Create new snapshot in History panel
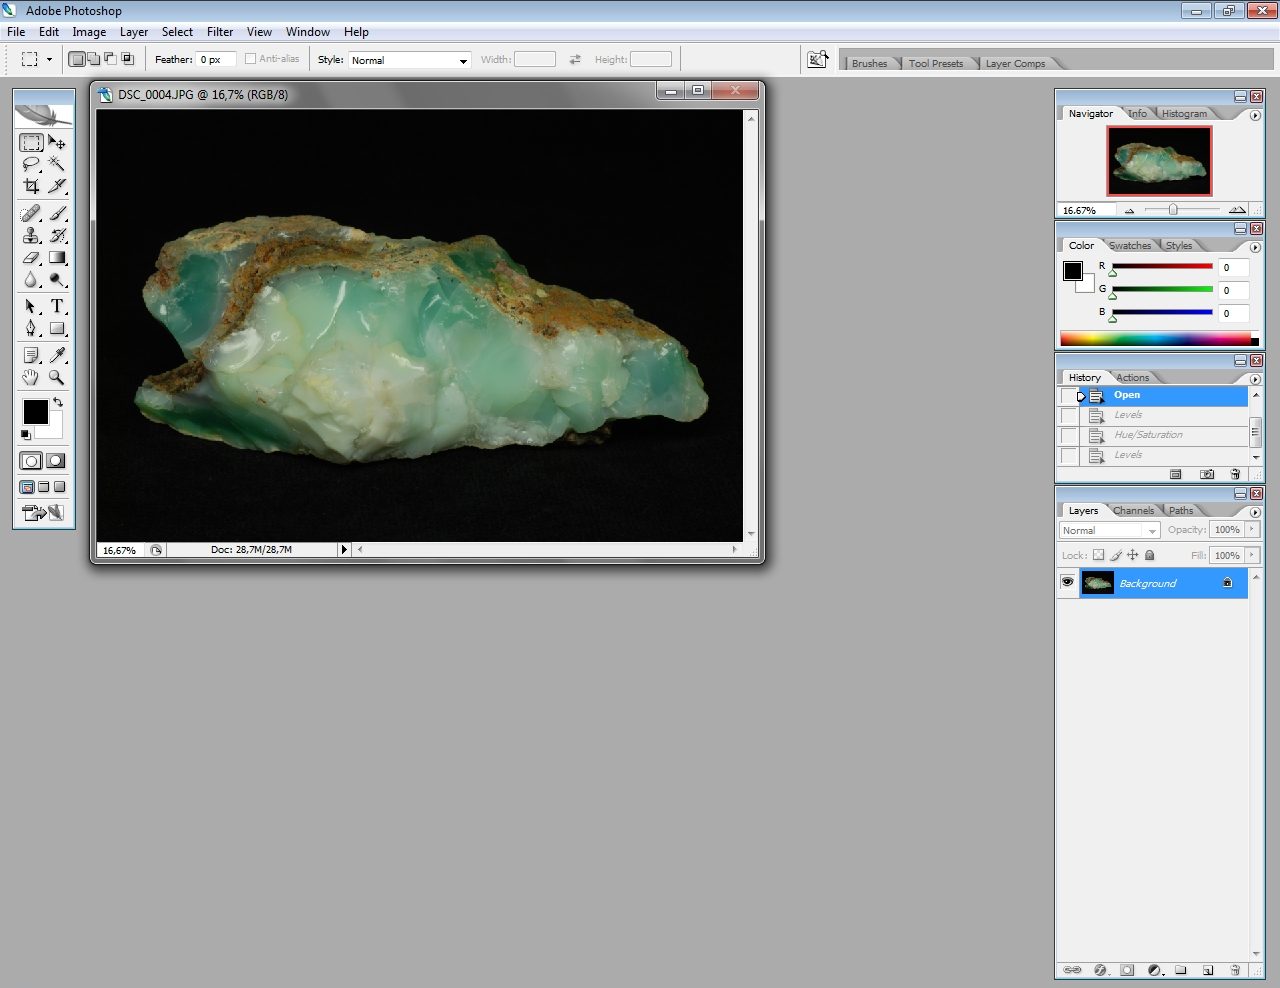Viewport: 1280px width, 988px height. tap(1207, 474)
